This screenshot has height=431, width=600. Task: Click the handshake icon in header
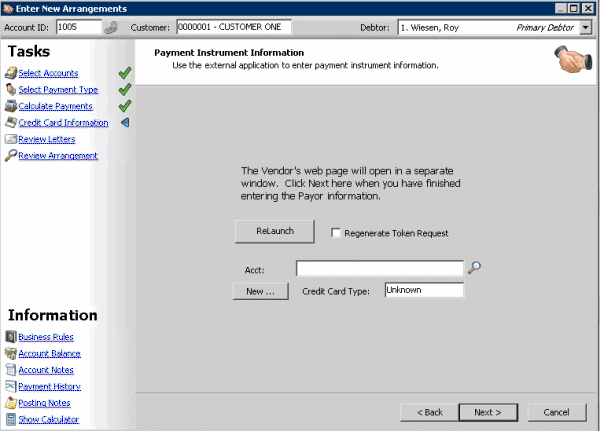click(x=573, y=59)
